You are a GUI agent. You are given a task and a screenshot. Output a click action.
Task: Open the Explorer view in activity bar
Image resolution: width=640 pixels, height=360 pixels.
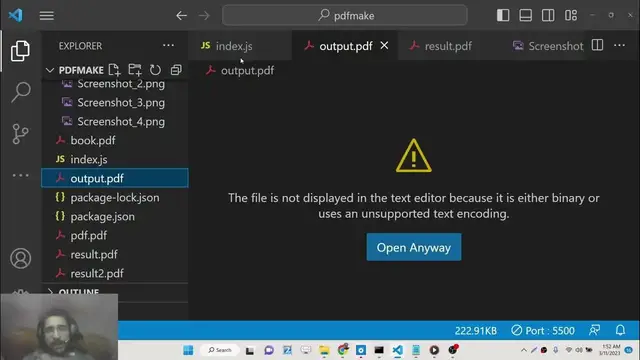[20, 51]
